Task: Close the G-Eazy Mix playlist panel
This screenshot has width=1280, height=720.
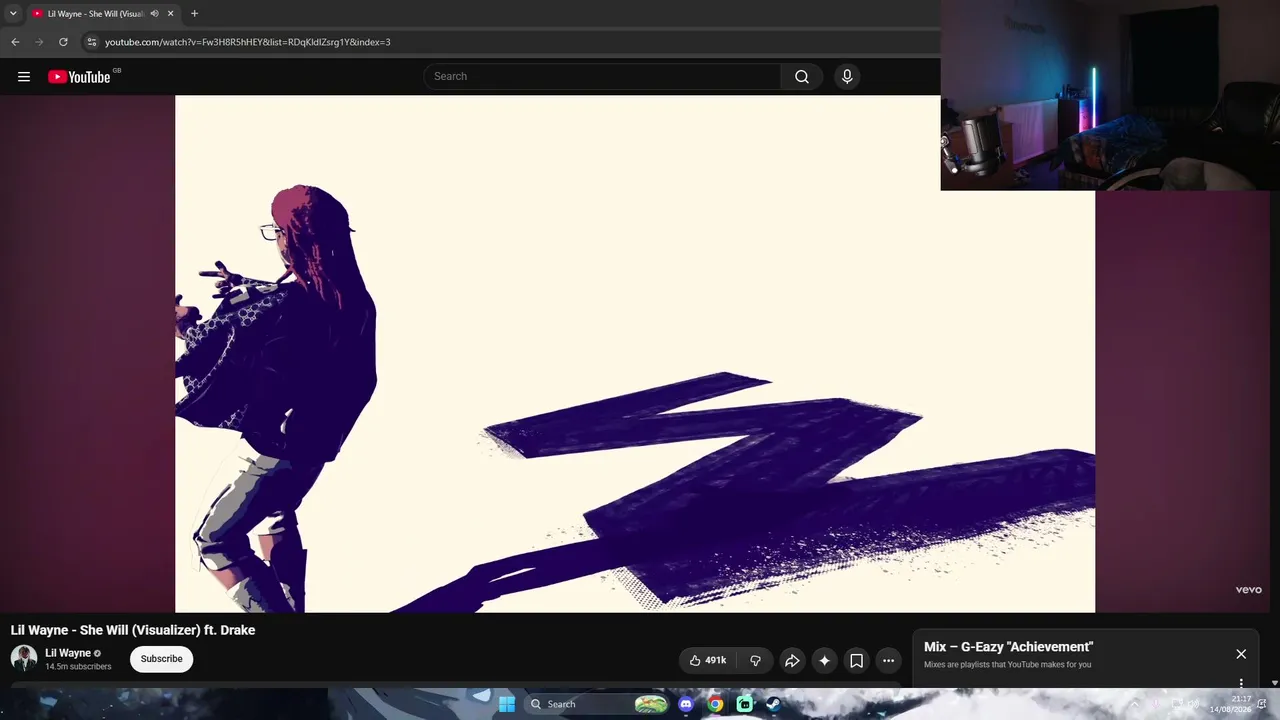Action: (x=1241, y=654)
